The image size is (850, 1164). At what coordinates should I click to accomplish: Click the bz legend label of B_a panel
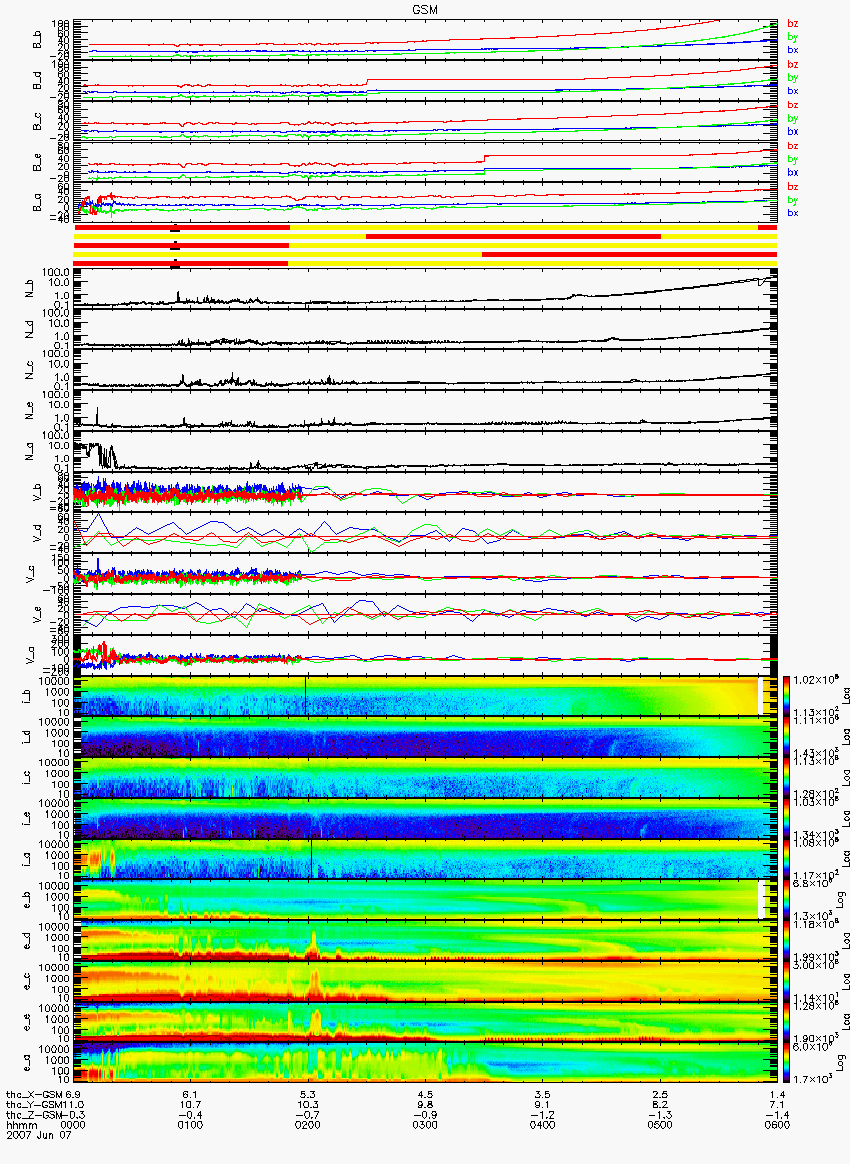click(x=792, y=186)
